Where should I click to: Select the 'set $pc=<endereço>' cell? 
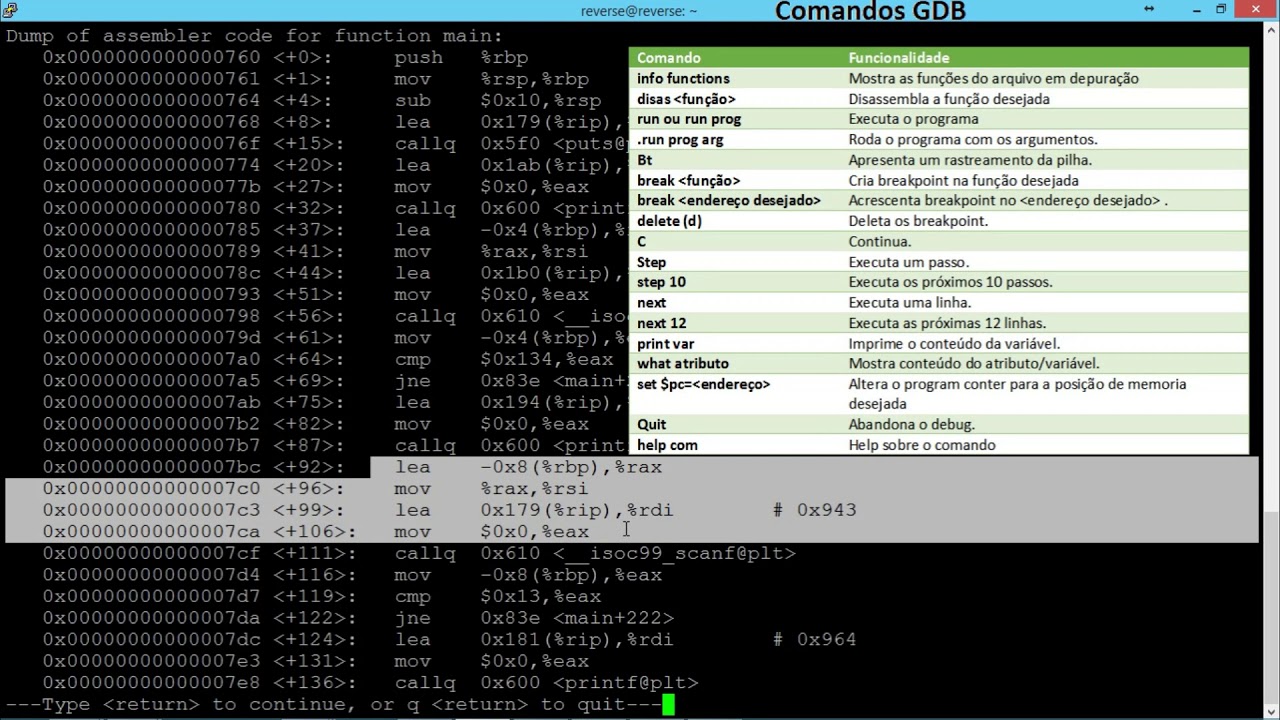click(703, 384)
